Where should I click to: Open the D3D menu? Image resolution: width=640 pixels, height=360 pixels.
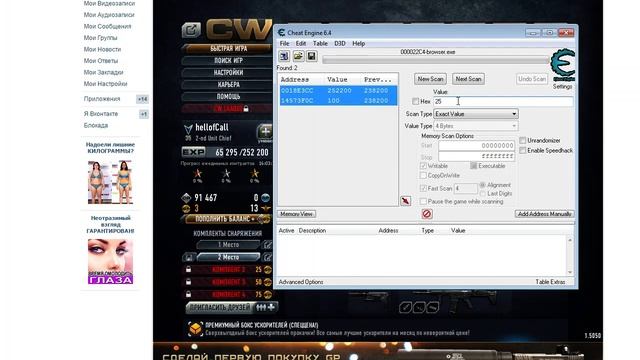coord(340,43)
